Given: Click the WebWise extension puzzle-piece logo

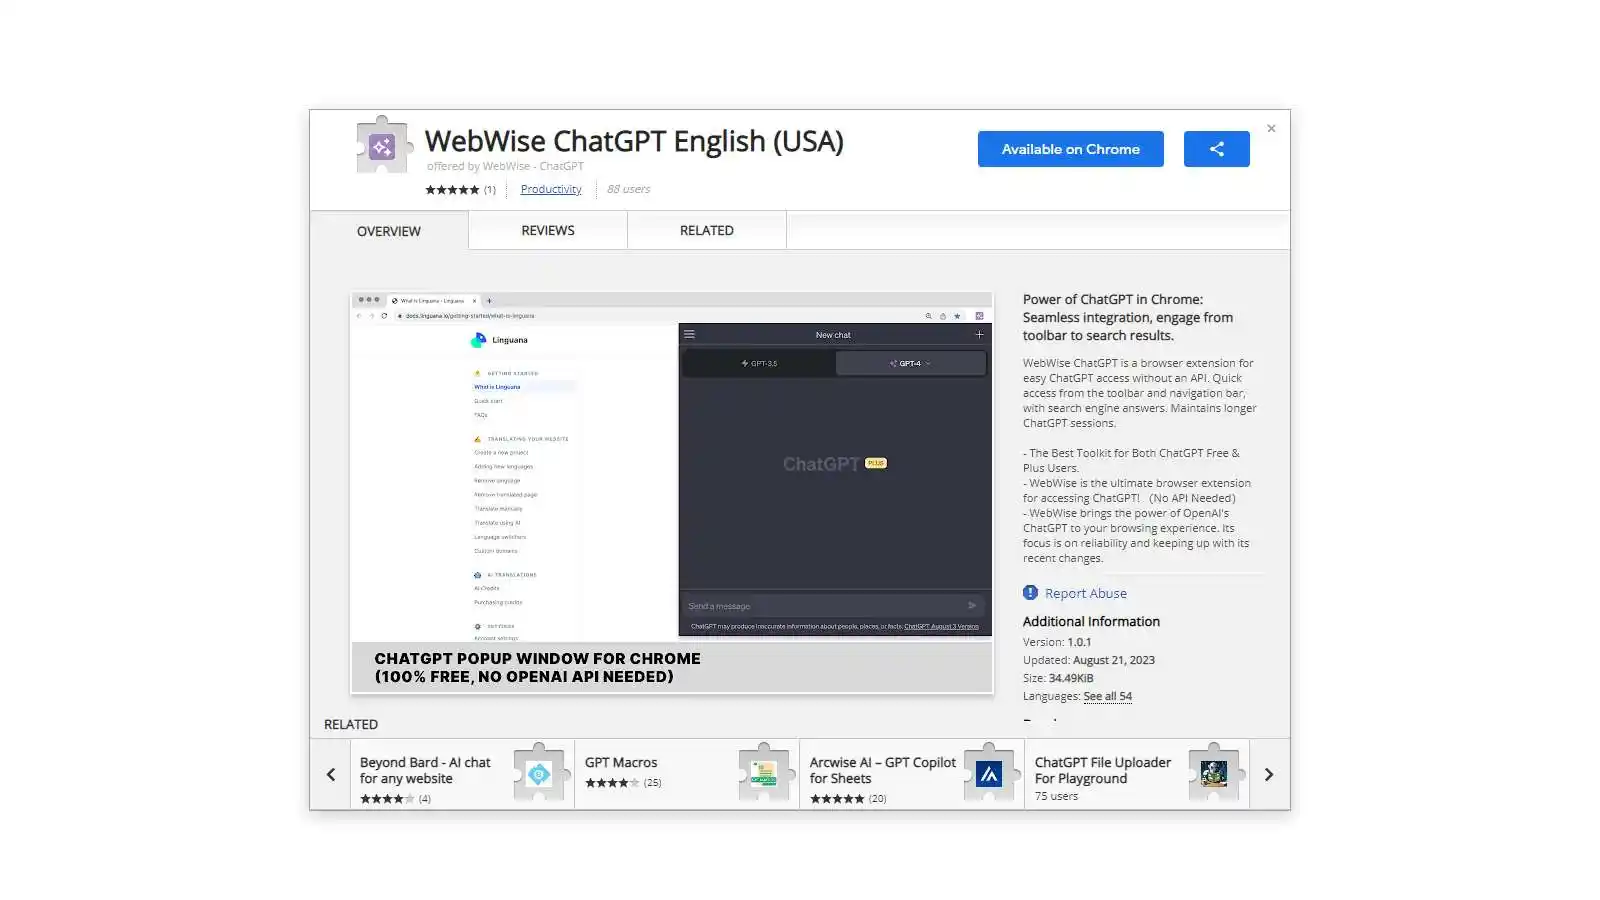Looking at the screenshot, I should [x=384, y=146].
